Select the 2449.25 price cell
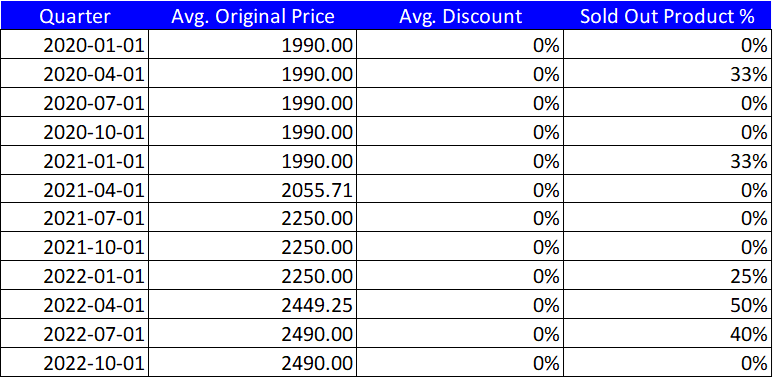Screen dimensions: 773x378 pos(252,306)
